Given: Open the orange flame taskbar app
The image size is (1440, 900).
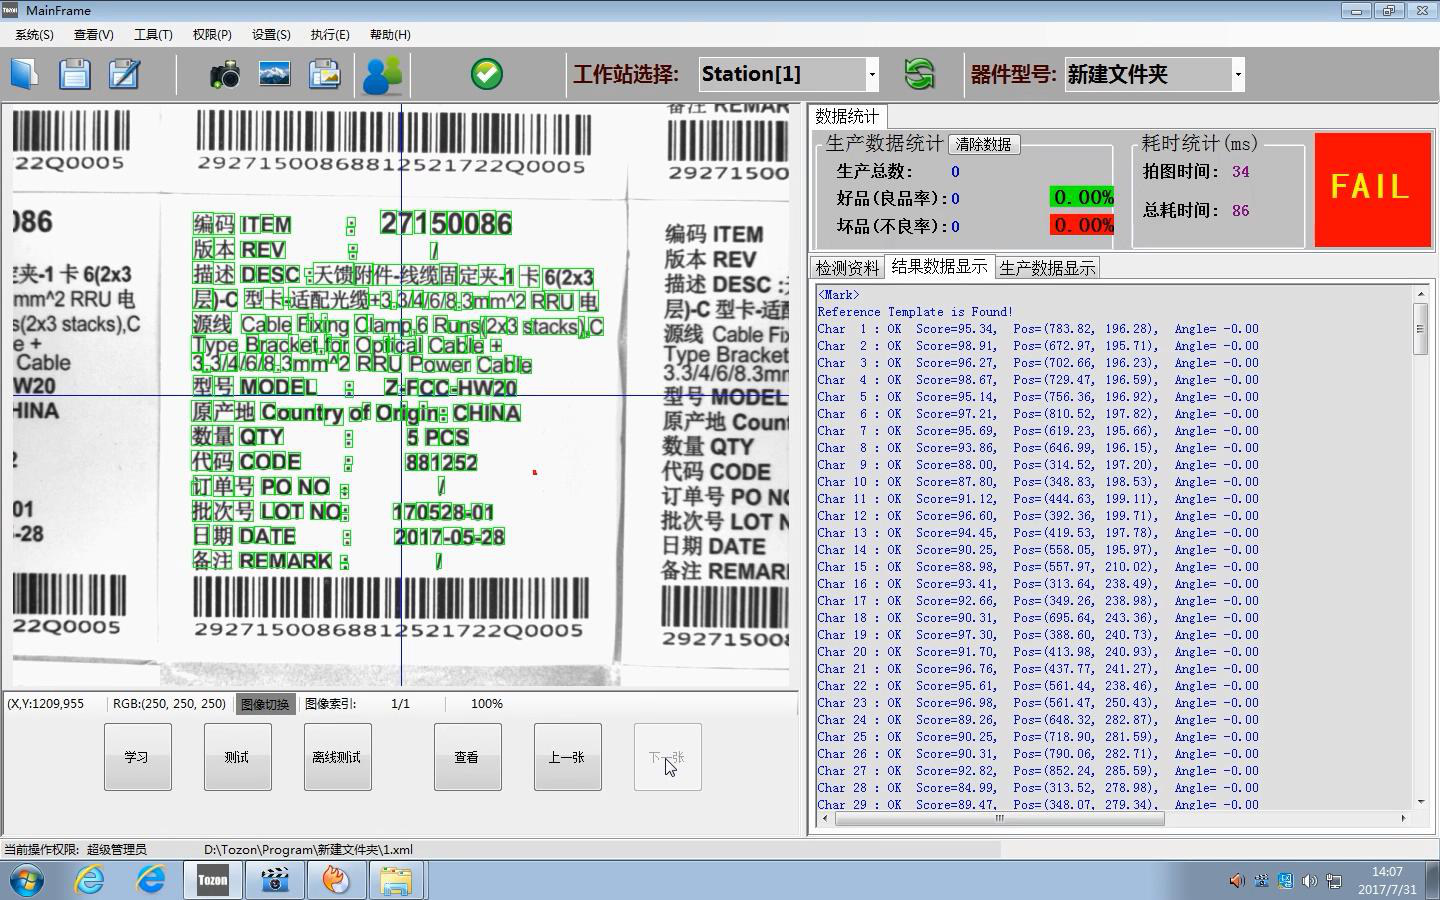Looking at the screenshot, I should (336, 880).
